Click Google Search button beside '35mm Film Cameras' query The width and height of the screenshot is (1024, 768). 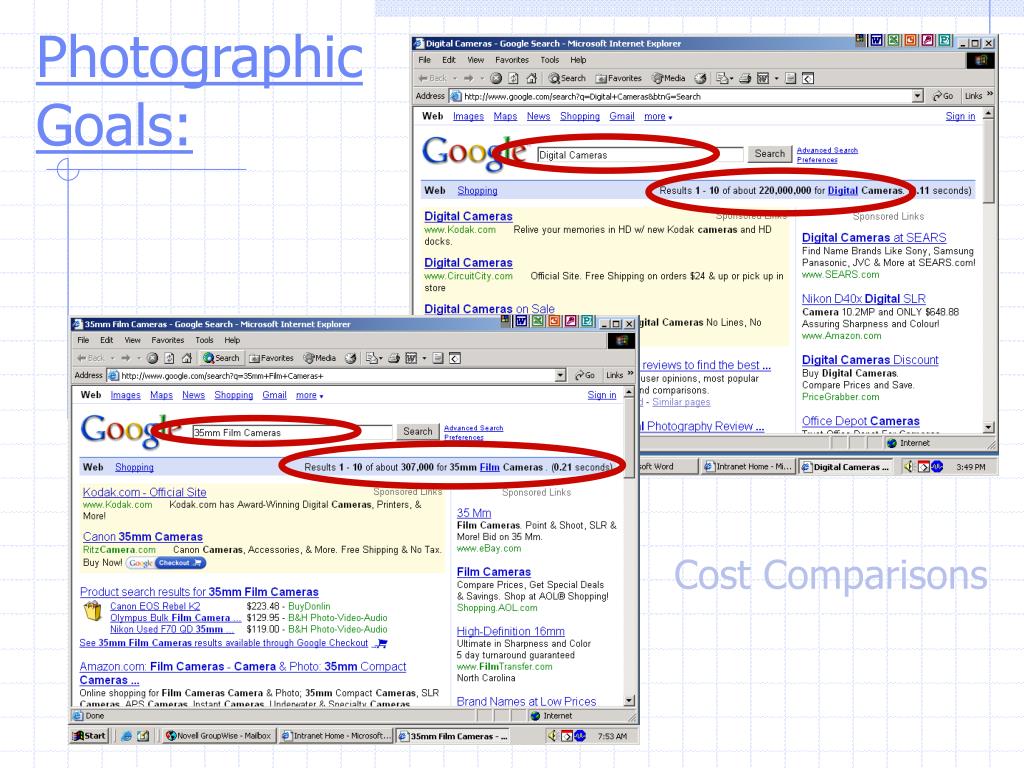coord(417,432)
